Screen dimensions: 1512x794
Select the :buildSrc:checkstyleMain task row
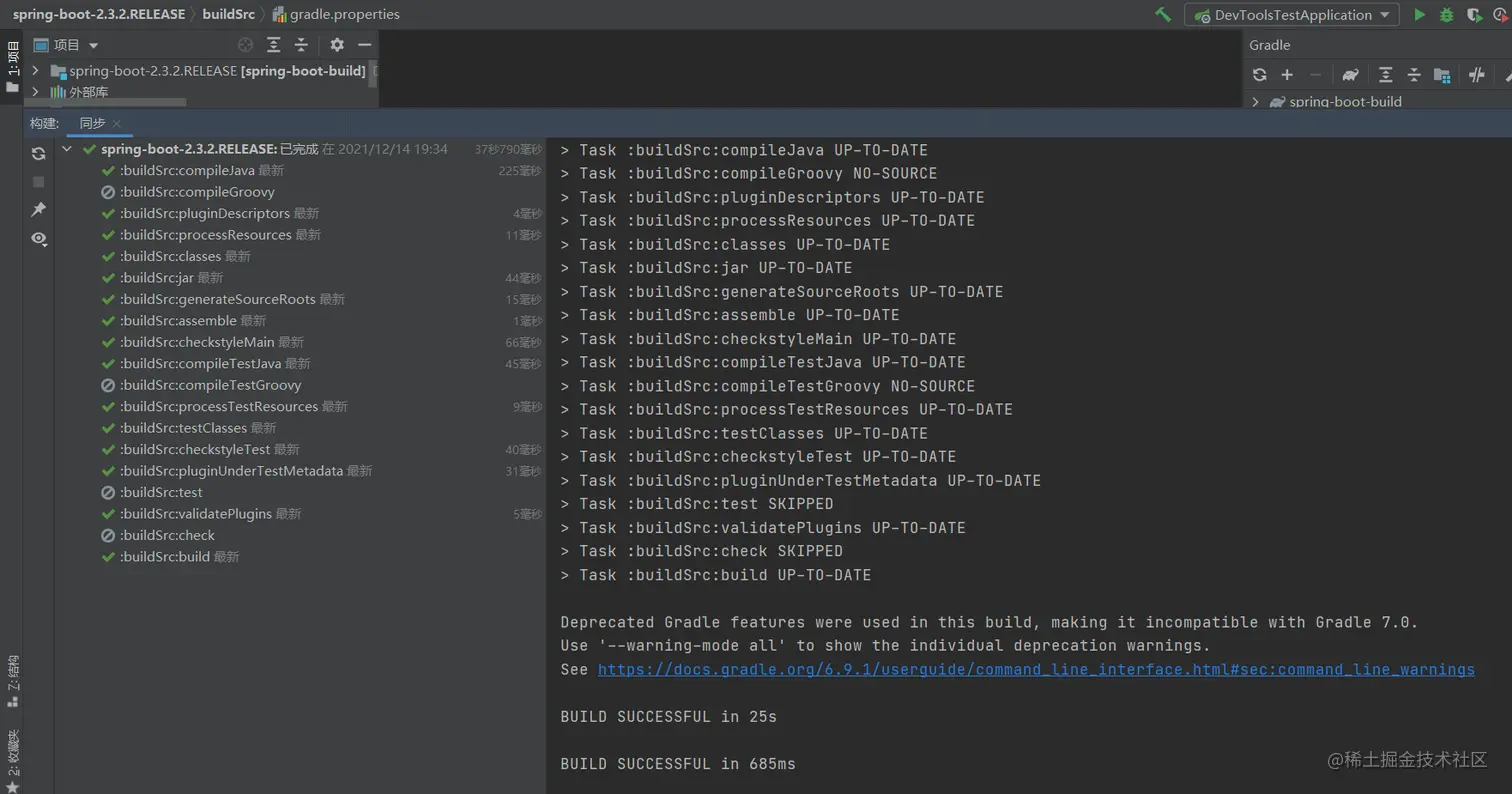click(x=300, y=342)
